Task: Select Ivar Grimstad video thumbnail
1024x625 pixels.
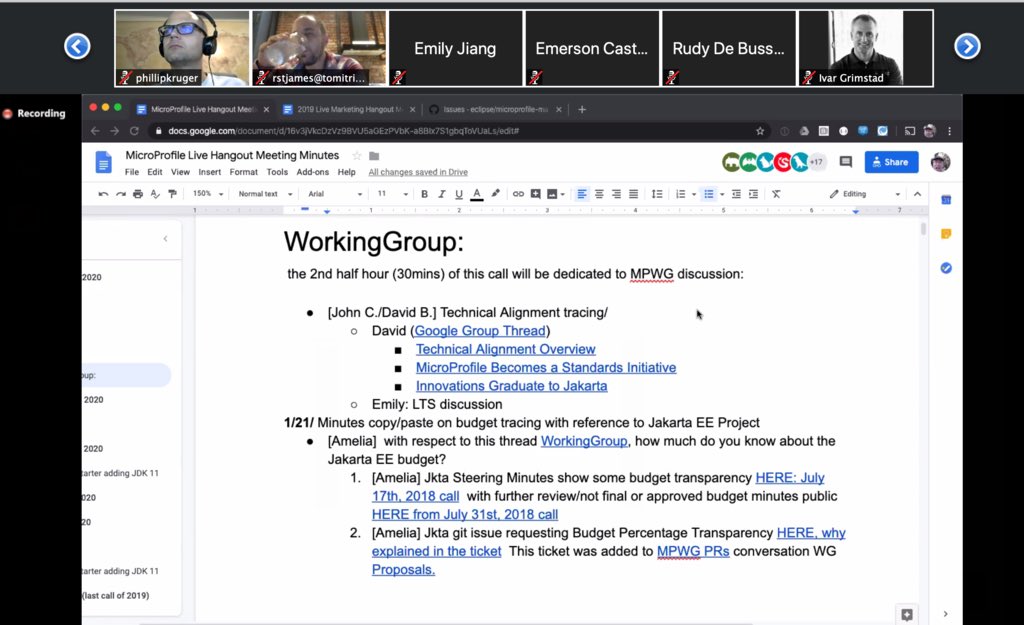Action: [x=866, y=48]
